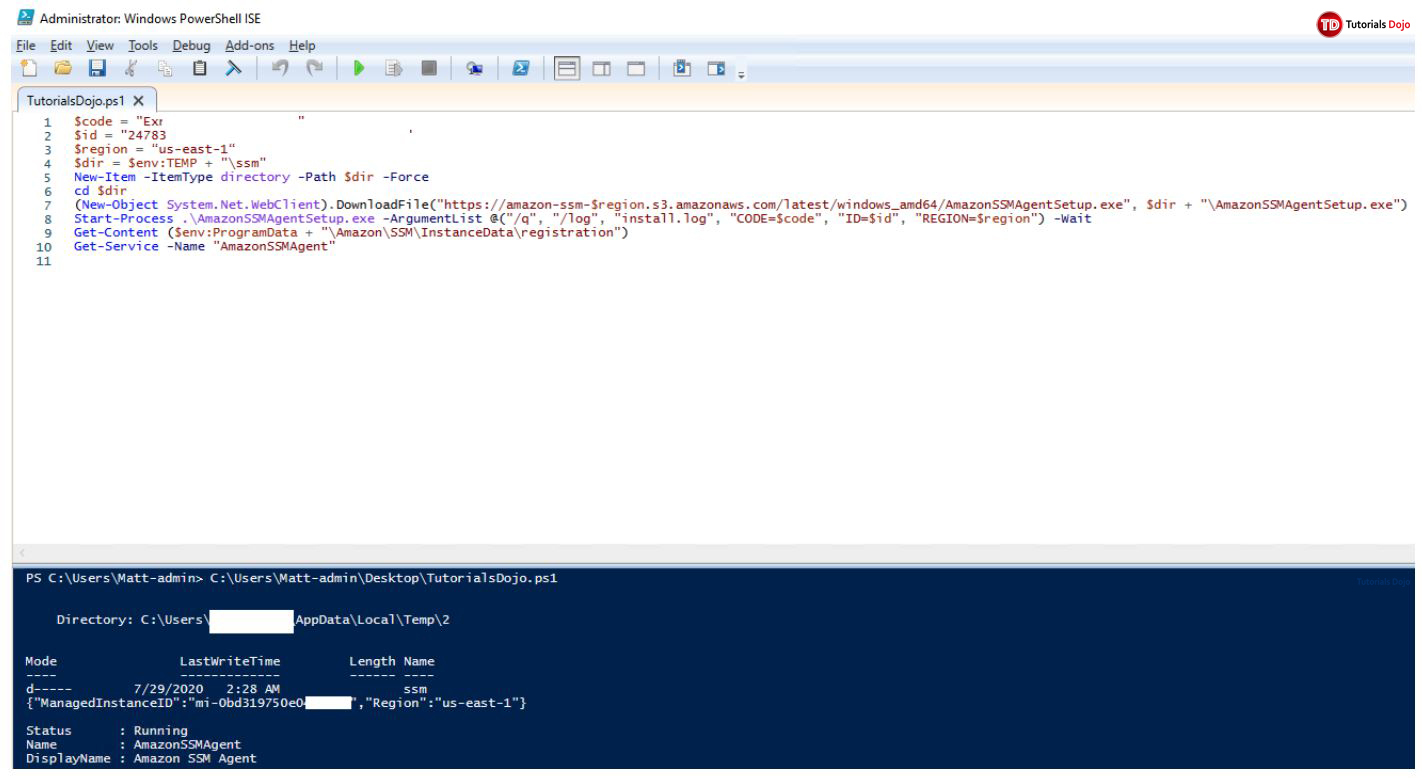Viewport: 1422px width, 778px height.
Task: Open the Tools menu
Action: (x=143, y=46)
